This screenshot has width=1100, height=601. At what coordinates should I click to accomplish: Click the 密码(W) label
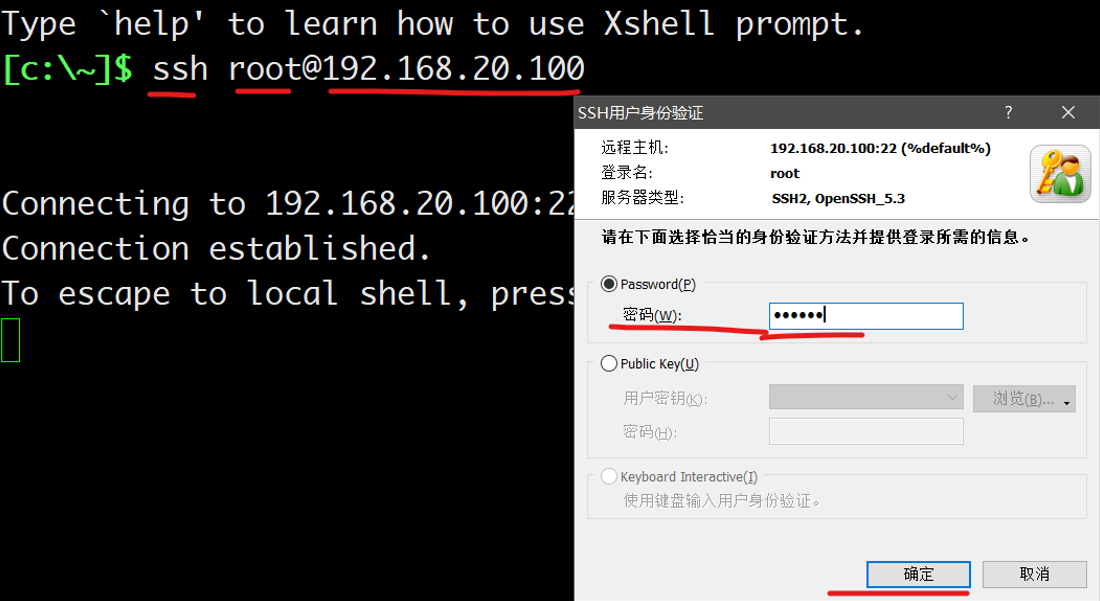pyautogui.click(x=652, y=315)
